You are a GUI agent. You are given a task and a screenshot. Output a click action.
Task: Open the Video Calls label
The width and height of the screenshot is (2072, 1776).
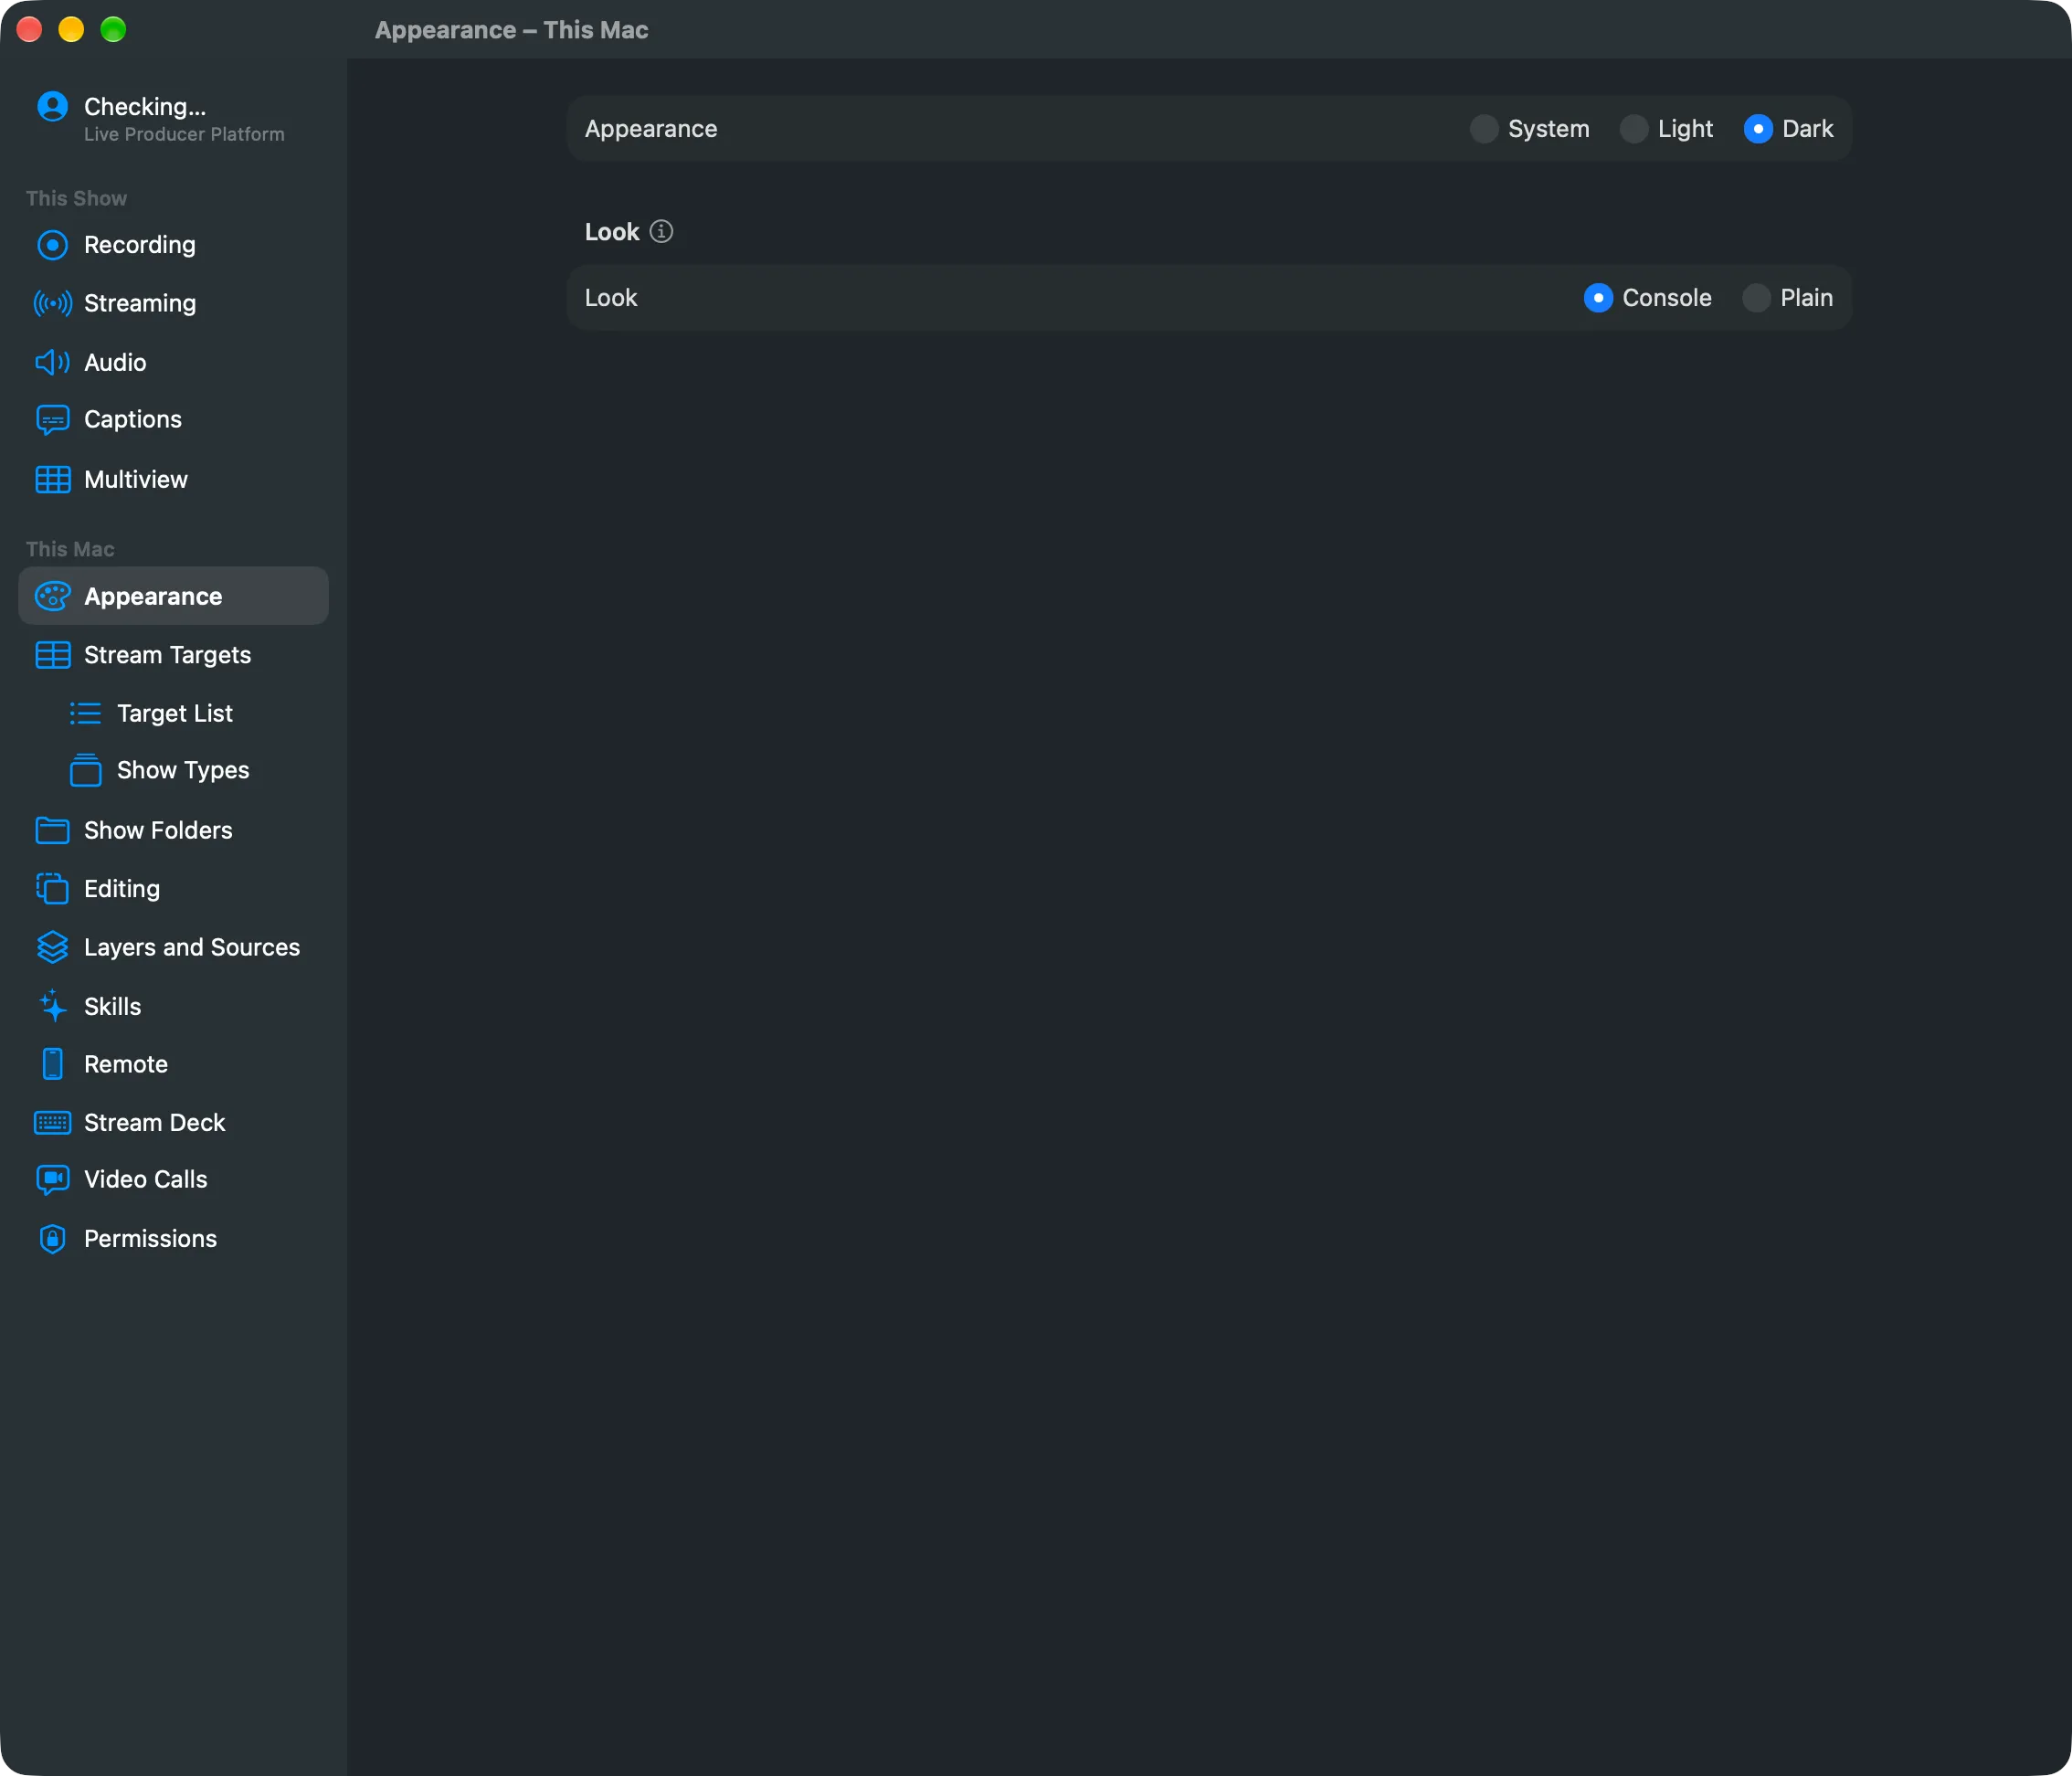point(146,1180)
